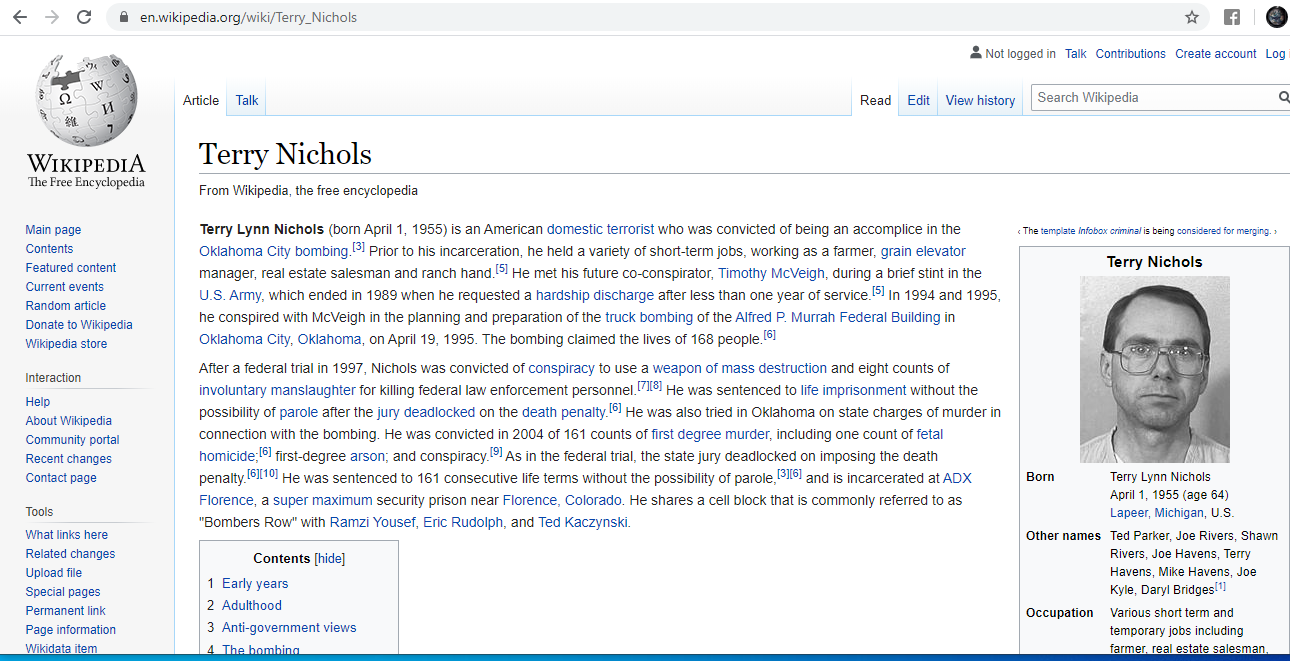
Task: Click the browser forward arrow
Action: tap(52, 17)
